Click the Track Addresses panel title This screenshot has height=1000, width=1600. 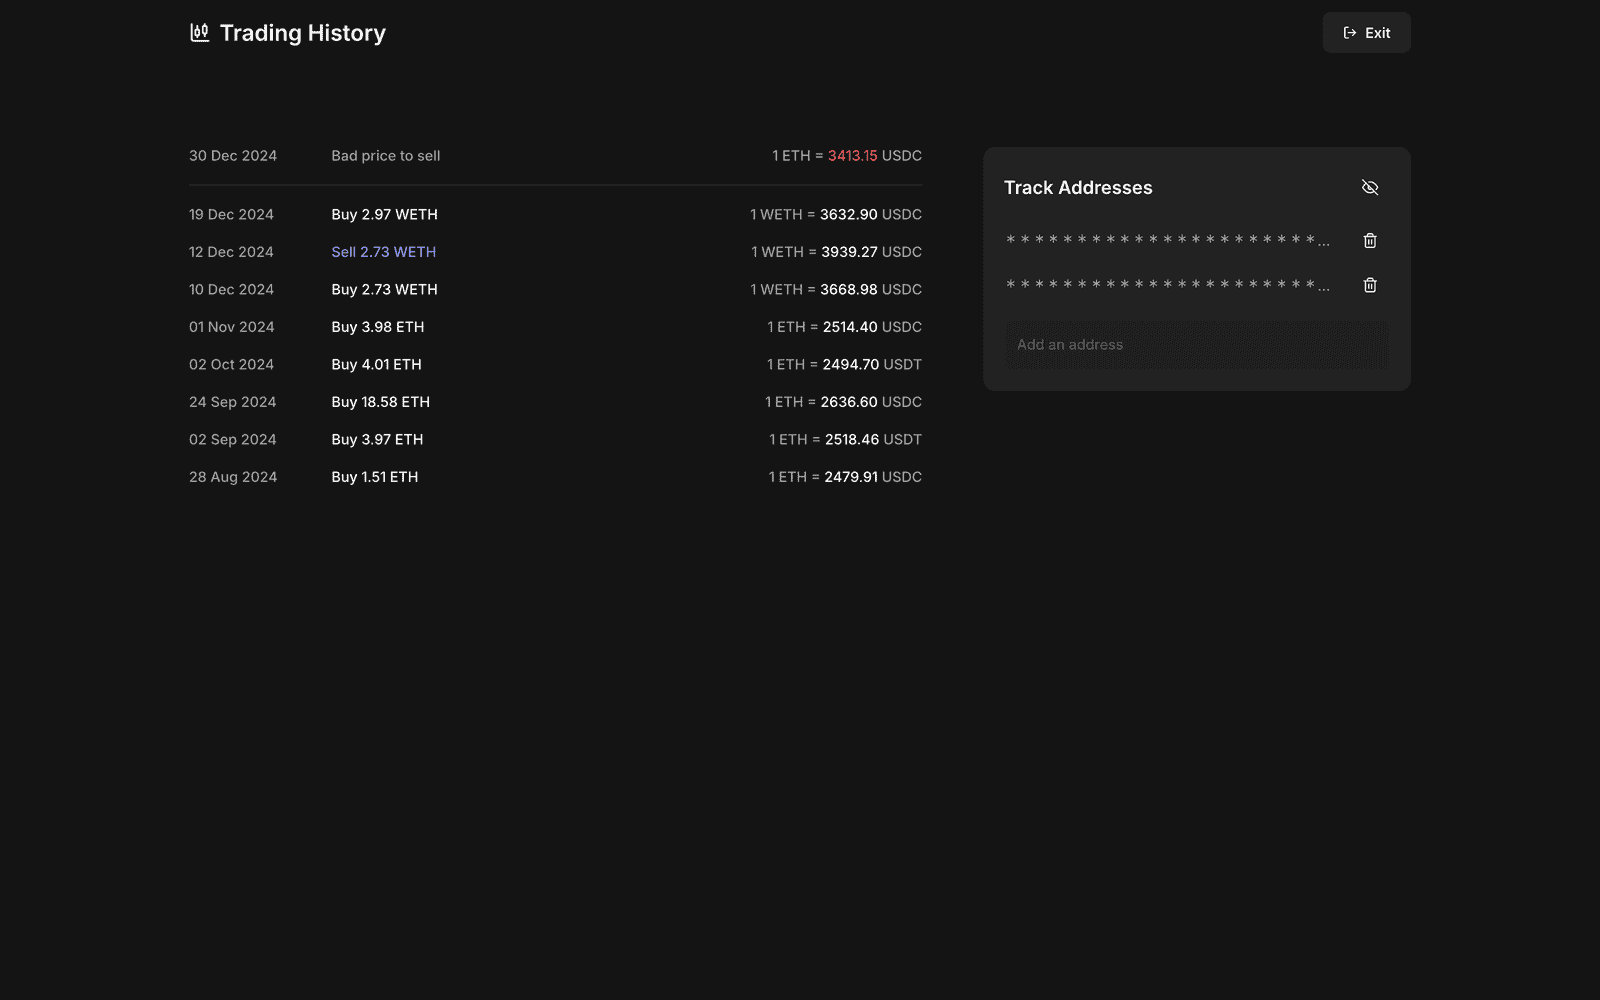[1078, 187]
